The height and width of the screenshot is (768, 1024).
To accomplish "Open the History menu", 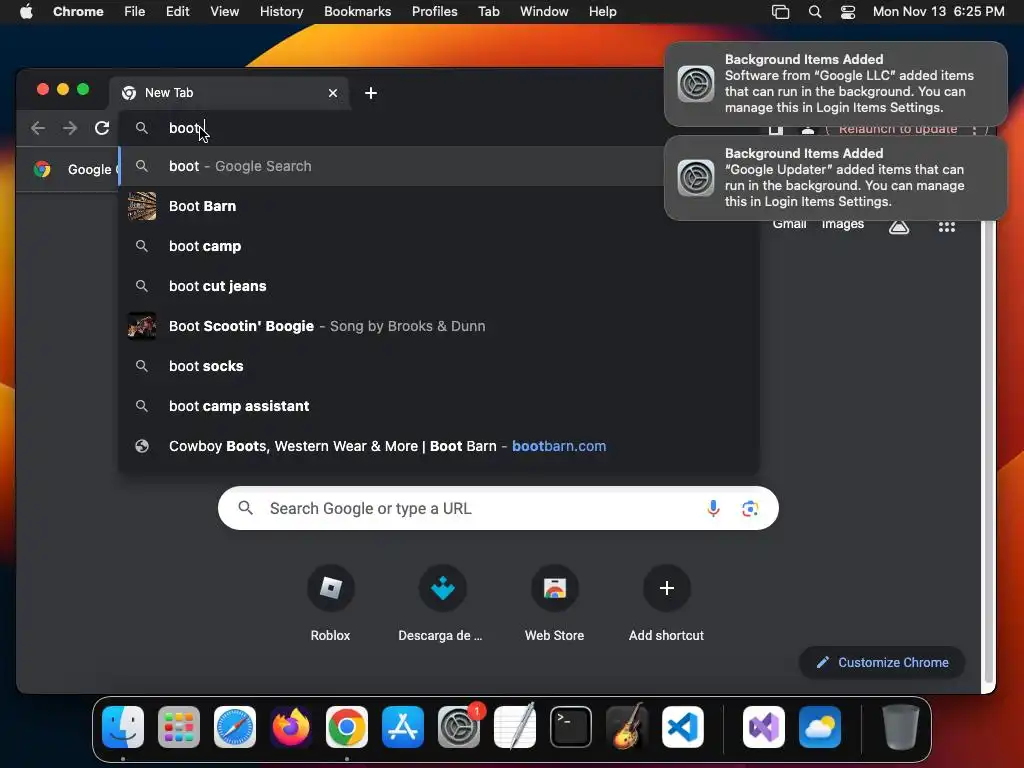I will (x=281, y=12).
